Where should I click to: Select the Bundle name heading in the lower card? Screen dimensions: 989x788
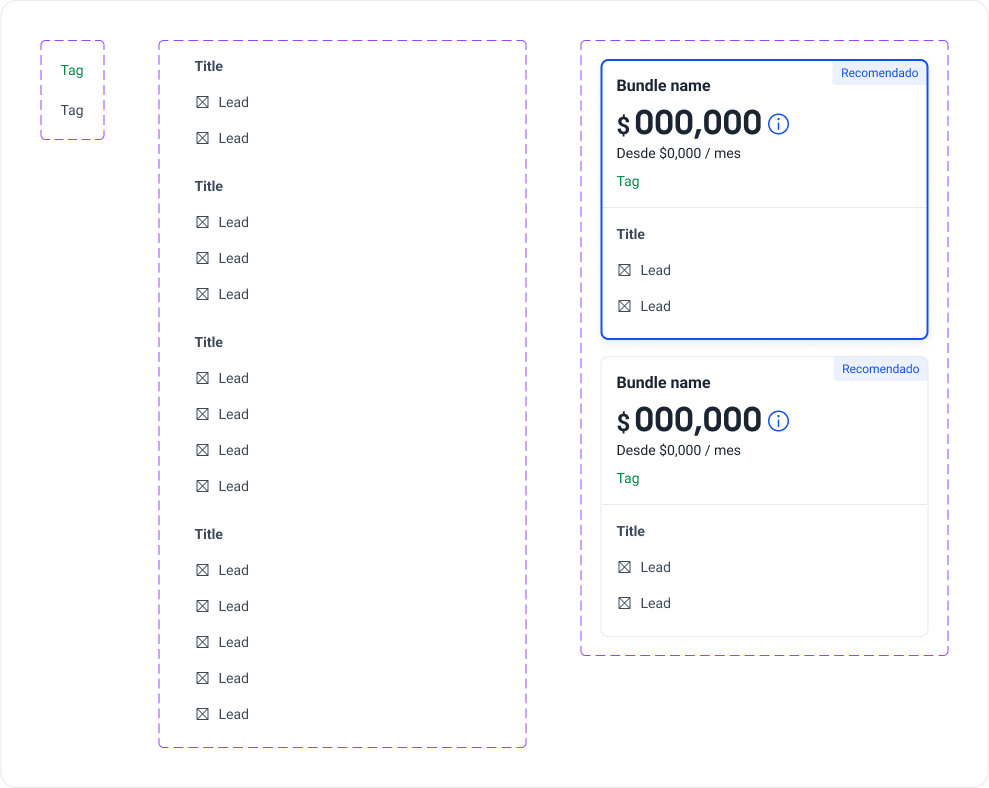pos(663,383)
